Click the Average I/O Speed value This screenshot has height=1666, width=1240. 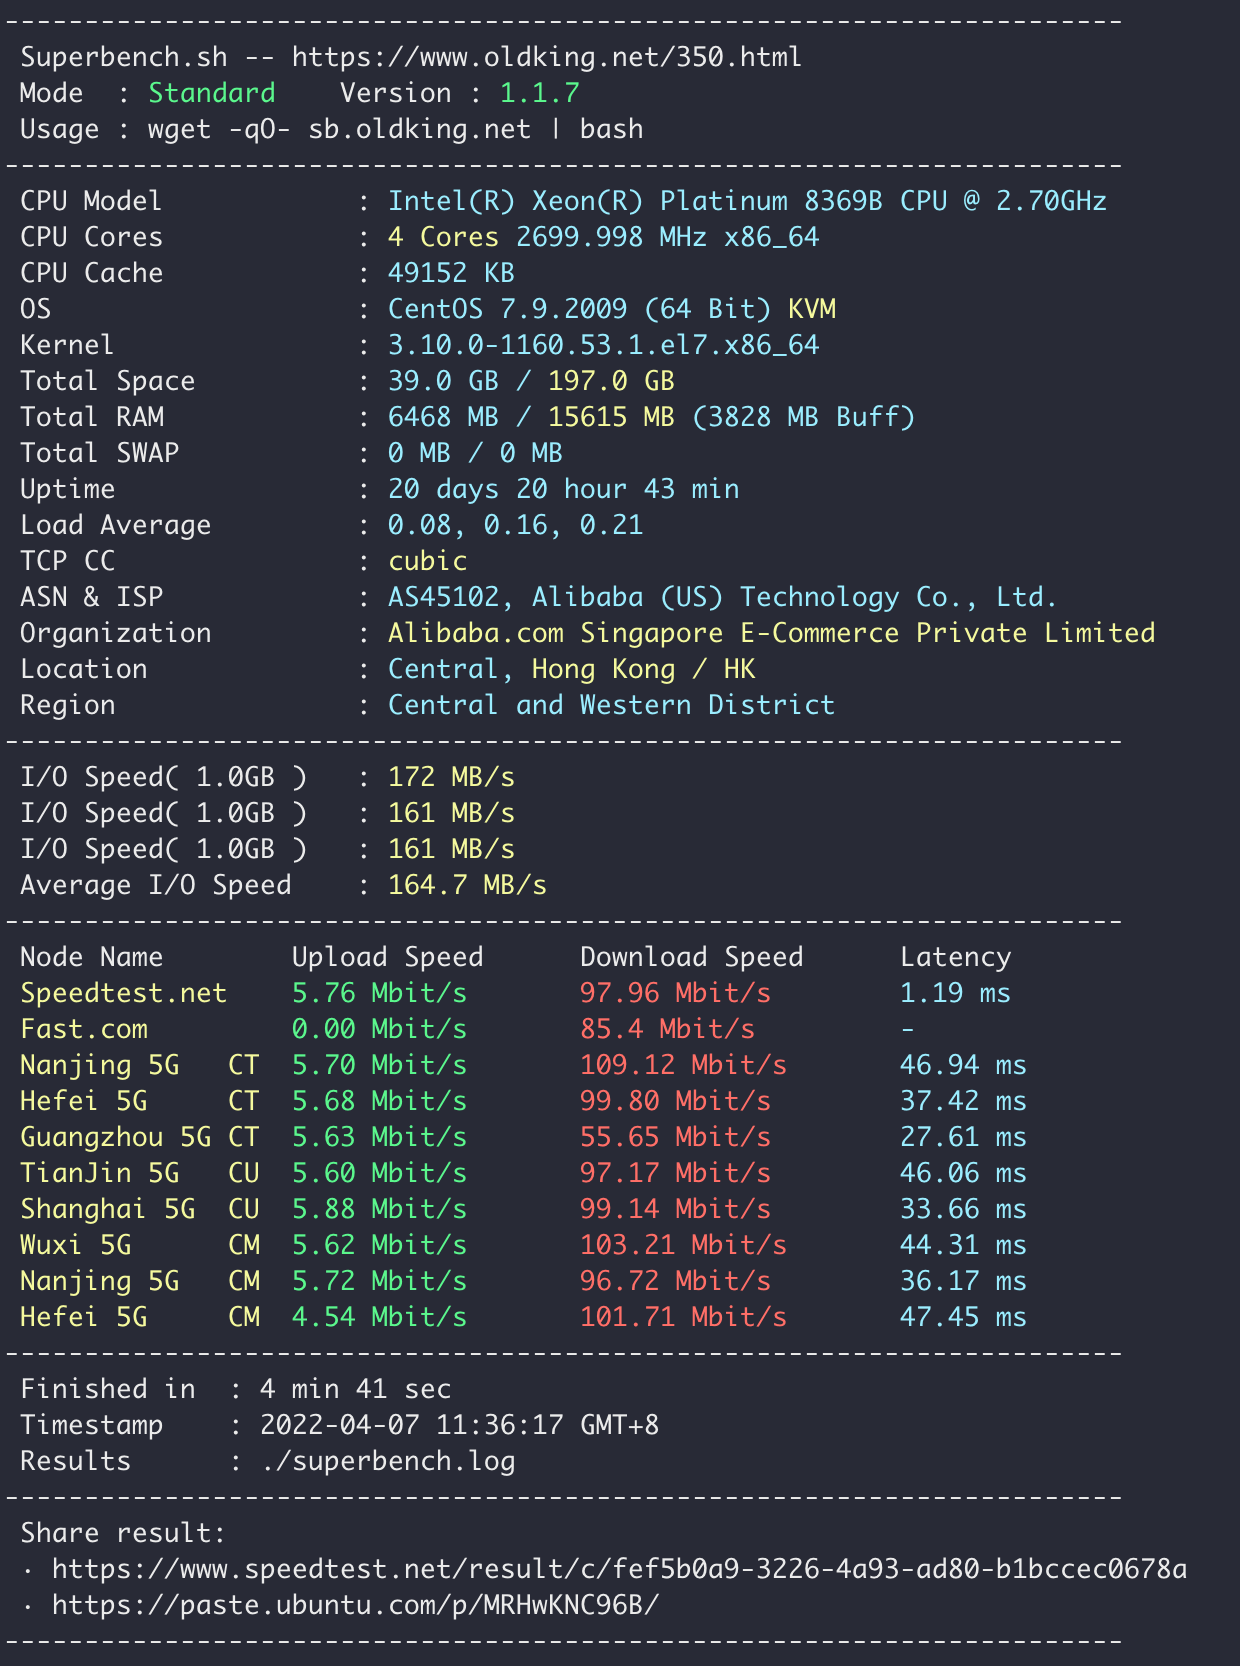pyautogui.click(x=467, y=885)
